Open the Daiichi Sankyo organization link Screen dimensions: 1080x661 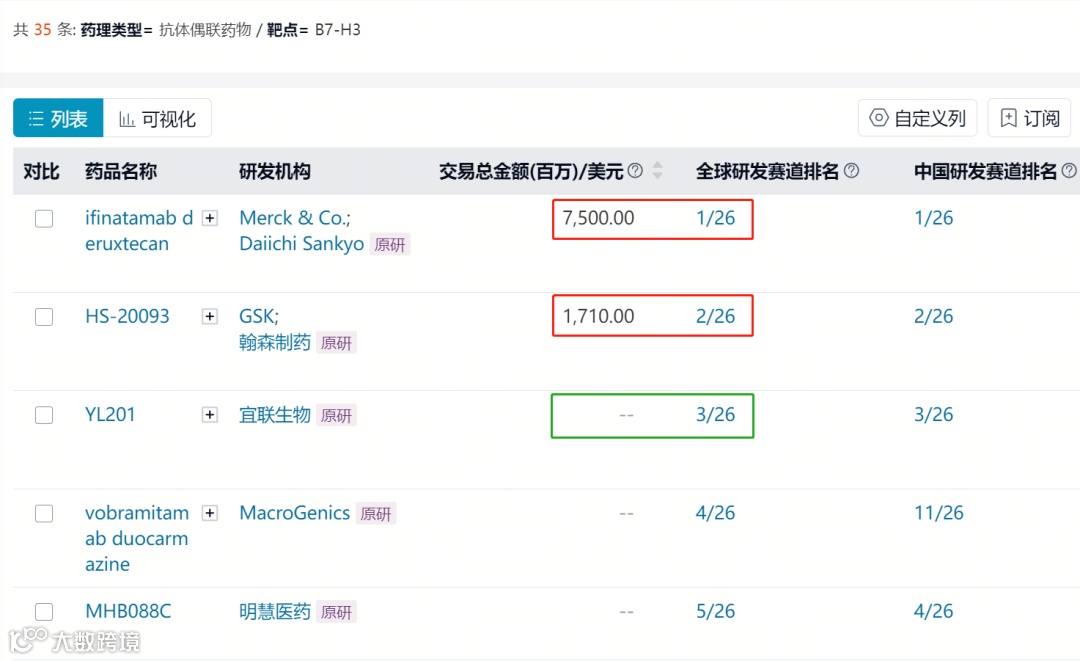pyautogui.click(x=302, y=244)
